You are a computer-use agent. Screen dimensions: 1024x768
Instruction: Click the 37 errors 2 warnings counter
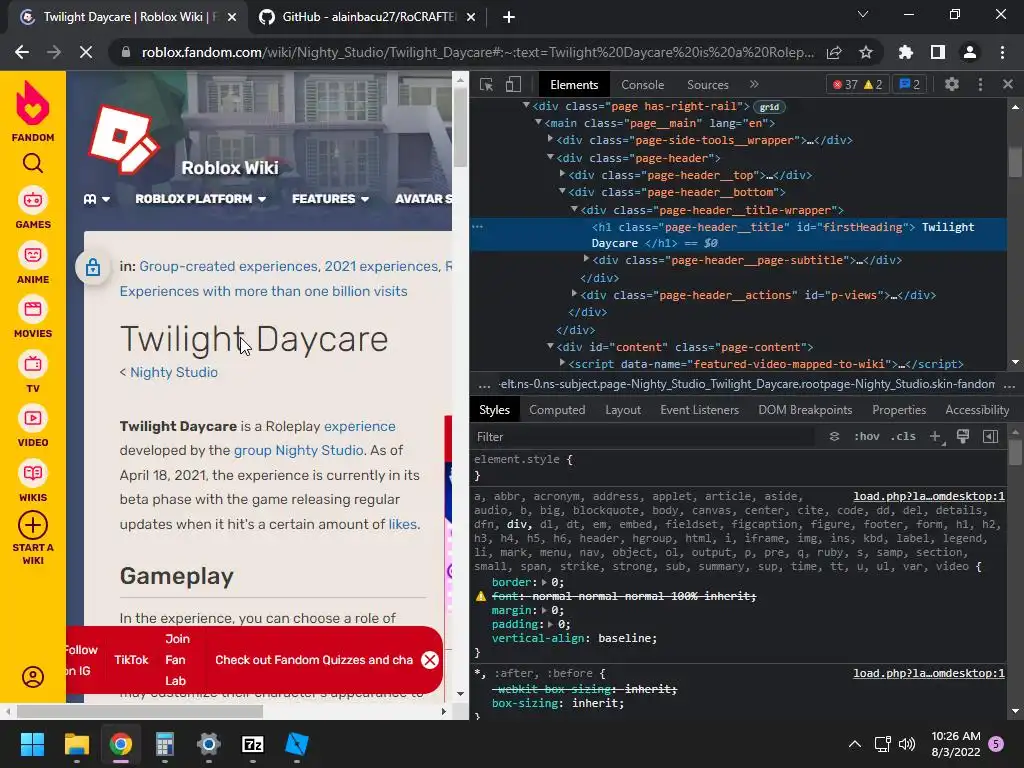click(857, 84)
